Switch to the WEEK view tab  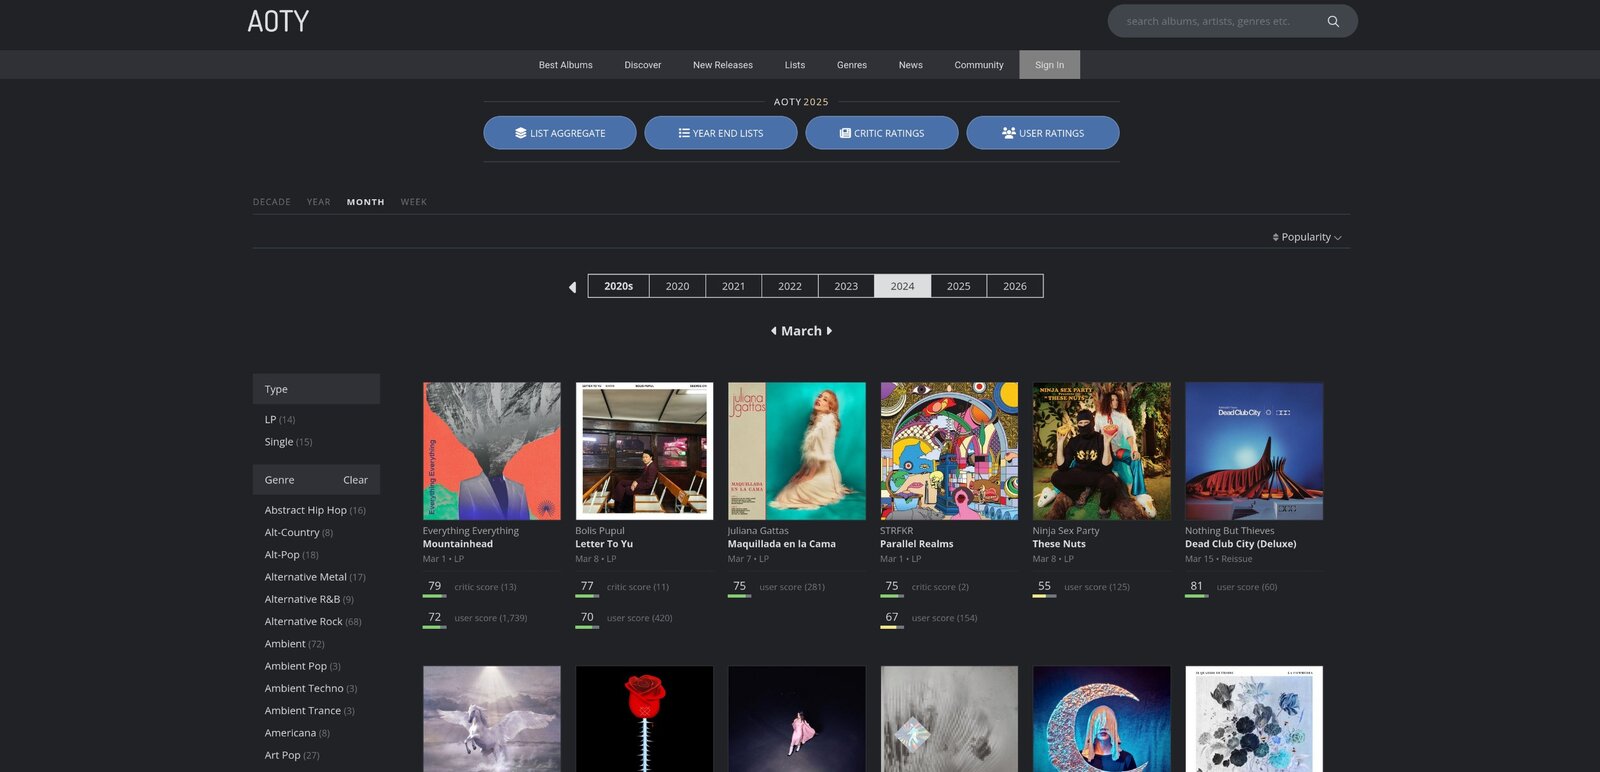click(413, 202)
